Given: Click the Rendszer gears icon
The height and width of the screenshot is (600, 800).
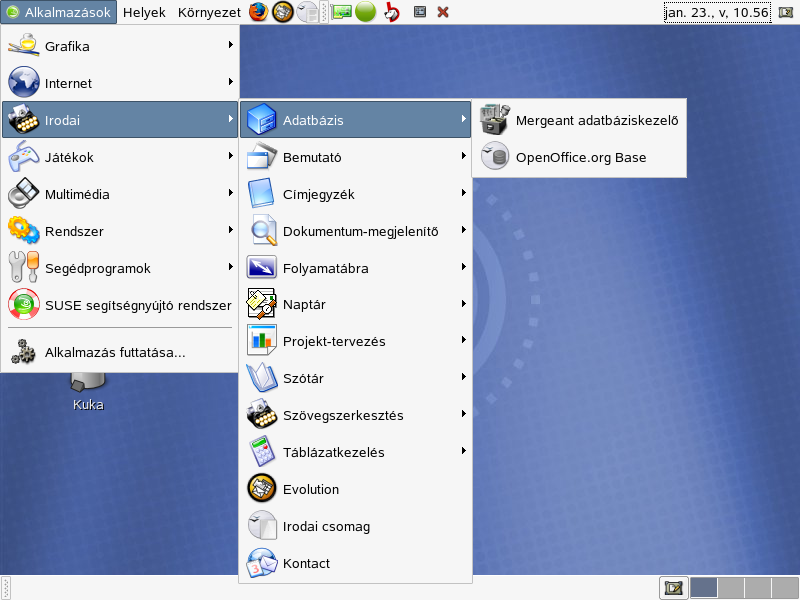Looking at the screenshot, I should coord(23,230).
